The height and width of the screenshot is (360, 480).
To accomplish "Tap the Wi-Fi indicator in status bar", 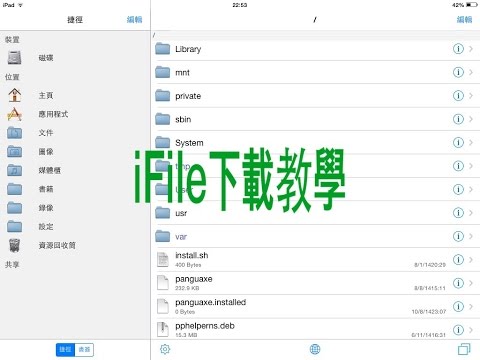I will pyautogui.click(x=20, y=5).
